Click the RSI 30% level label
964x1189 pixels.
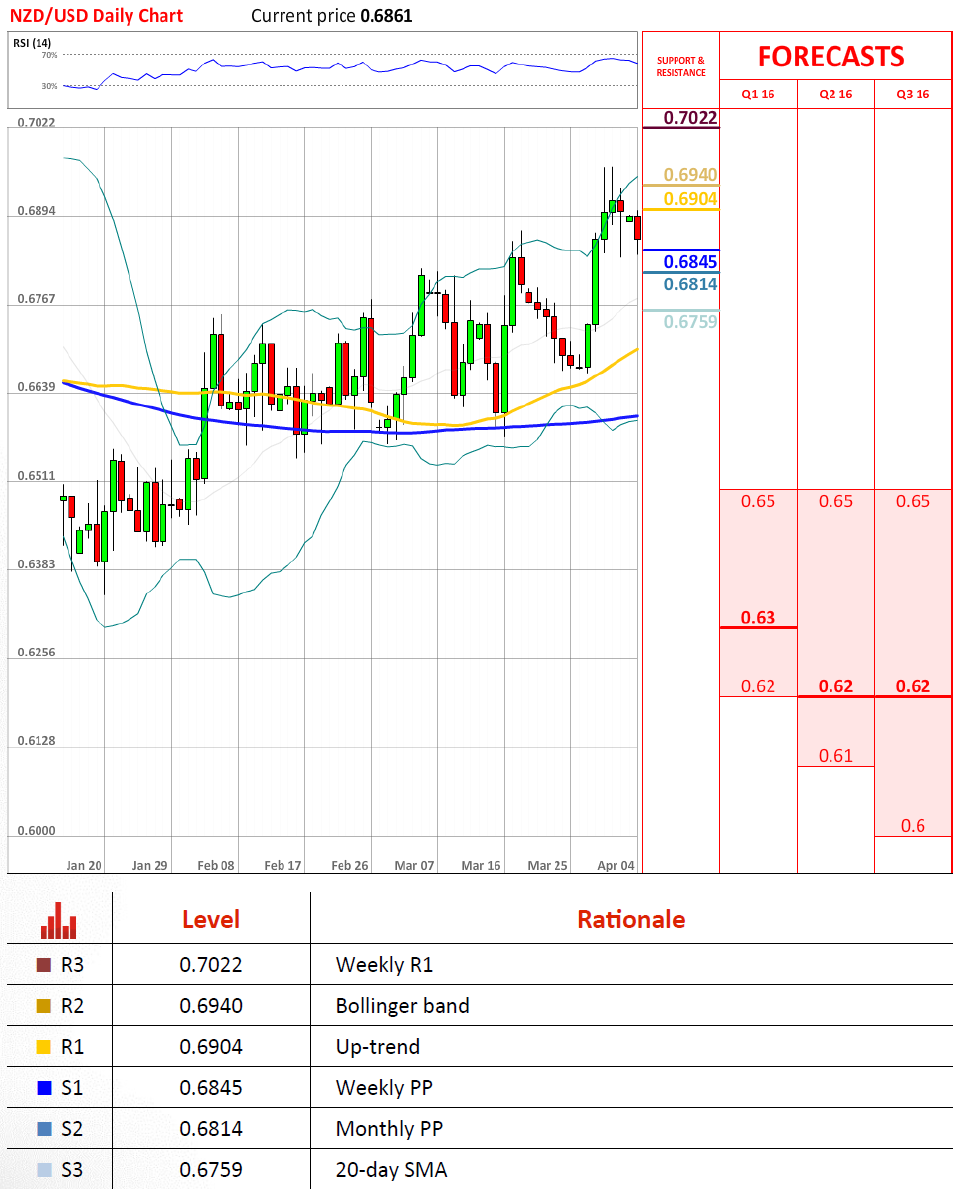pos(49,86)
